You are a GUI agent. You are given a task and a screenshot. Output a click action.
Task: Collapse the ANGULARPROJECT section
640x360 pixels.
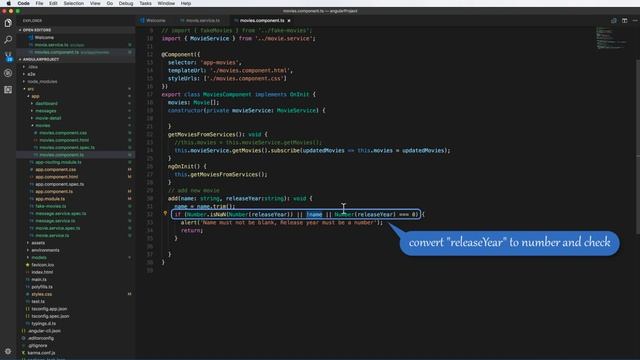40,59
